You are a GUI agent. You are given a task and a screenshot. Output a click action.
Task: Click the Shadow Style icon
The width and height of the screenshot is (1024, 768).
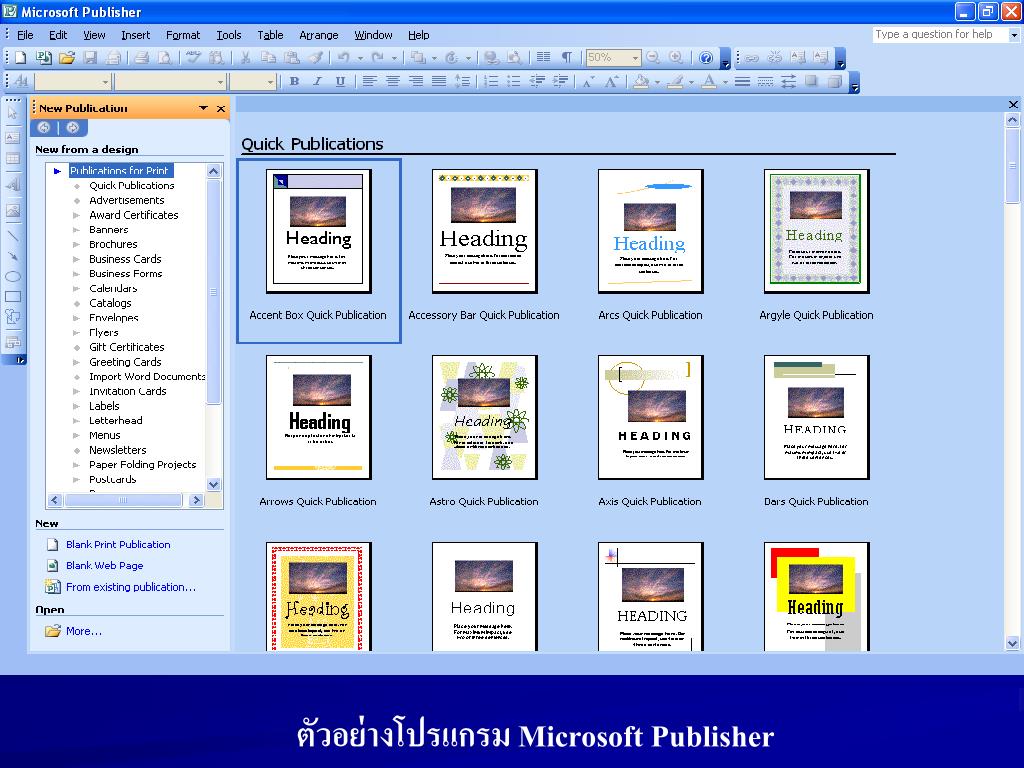pos(811,81)
